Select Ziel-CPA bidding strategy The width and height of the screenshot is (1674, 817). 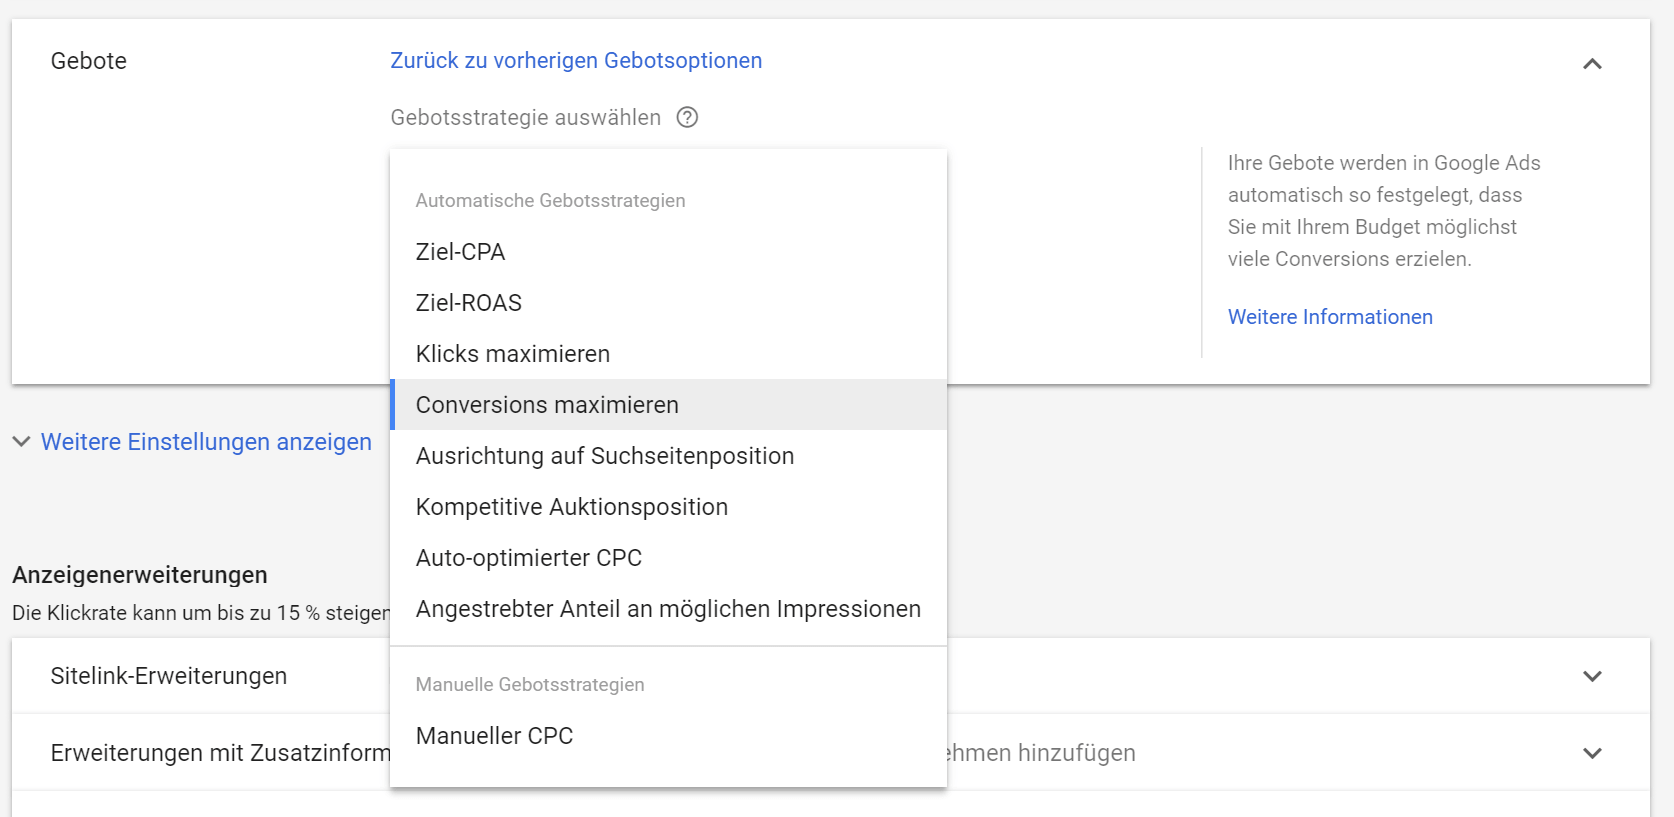point(668,252)
